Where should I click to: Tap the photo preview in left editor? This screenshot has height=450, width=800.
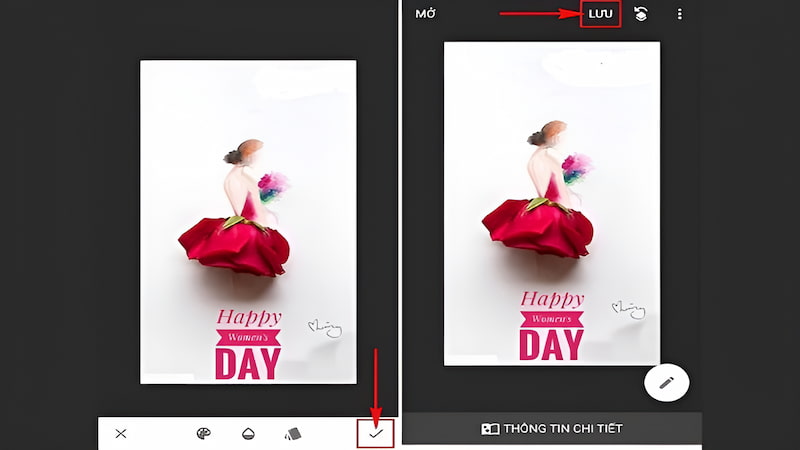pyautogui.click(x=248, y=222)
